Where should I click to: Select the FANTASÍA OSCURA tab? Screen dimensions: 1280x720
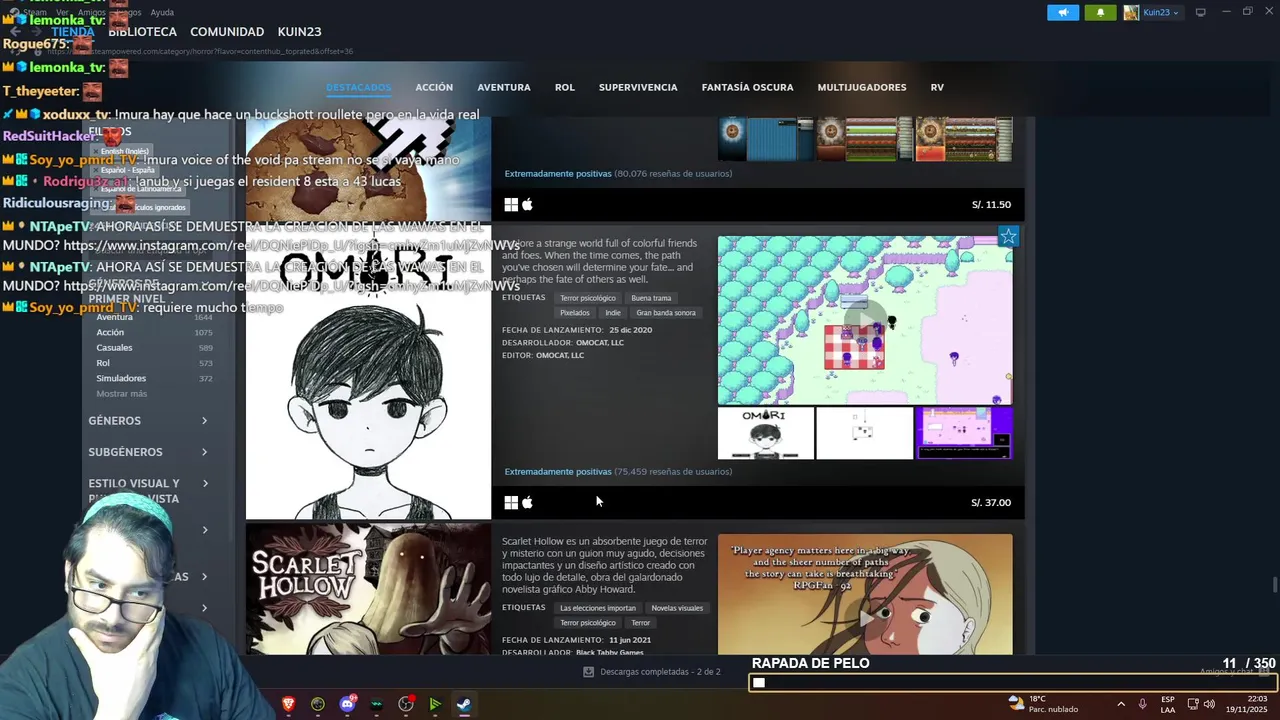747,87
